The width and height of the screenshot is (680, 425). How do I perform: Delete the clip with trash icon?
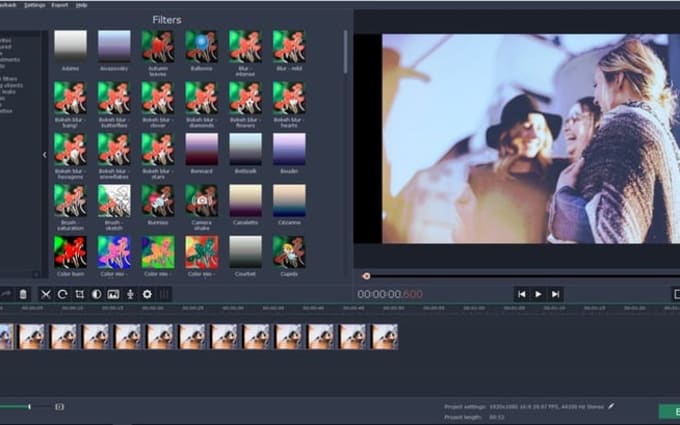23,294
